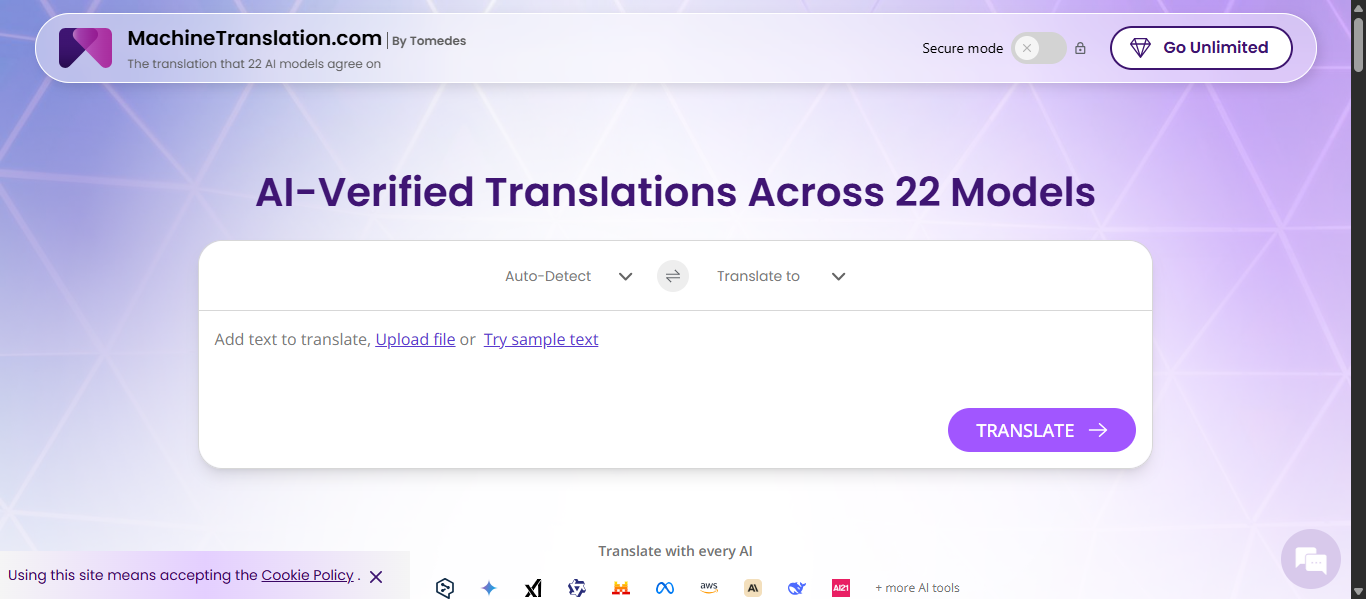Open the Upload file link

(x=415, y=339)
